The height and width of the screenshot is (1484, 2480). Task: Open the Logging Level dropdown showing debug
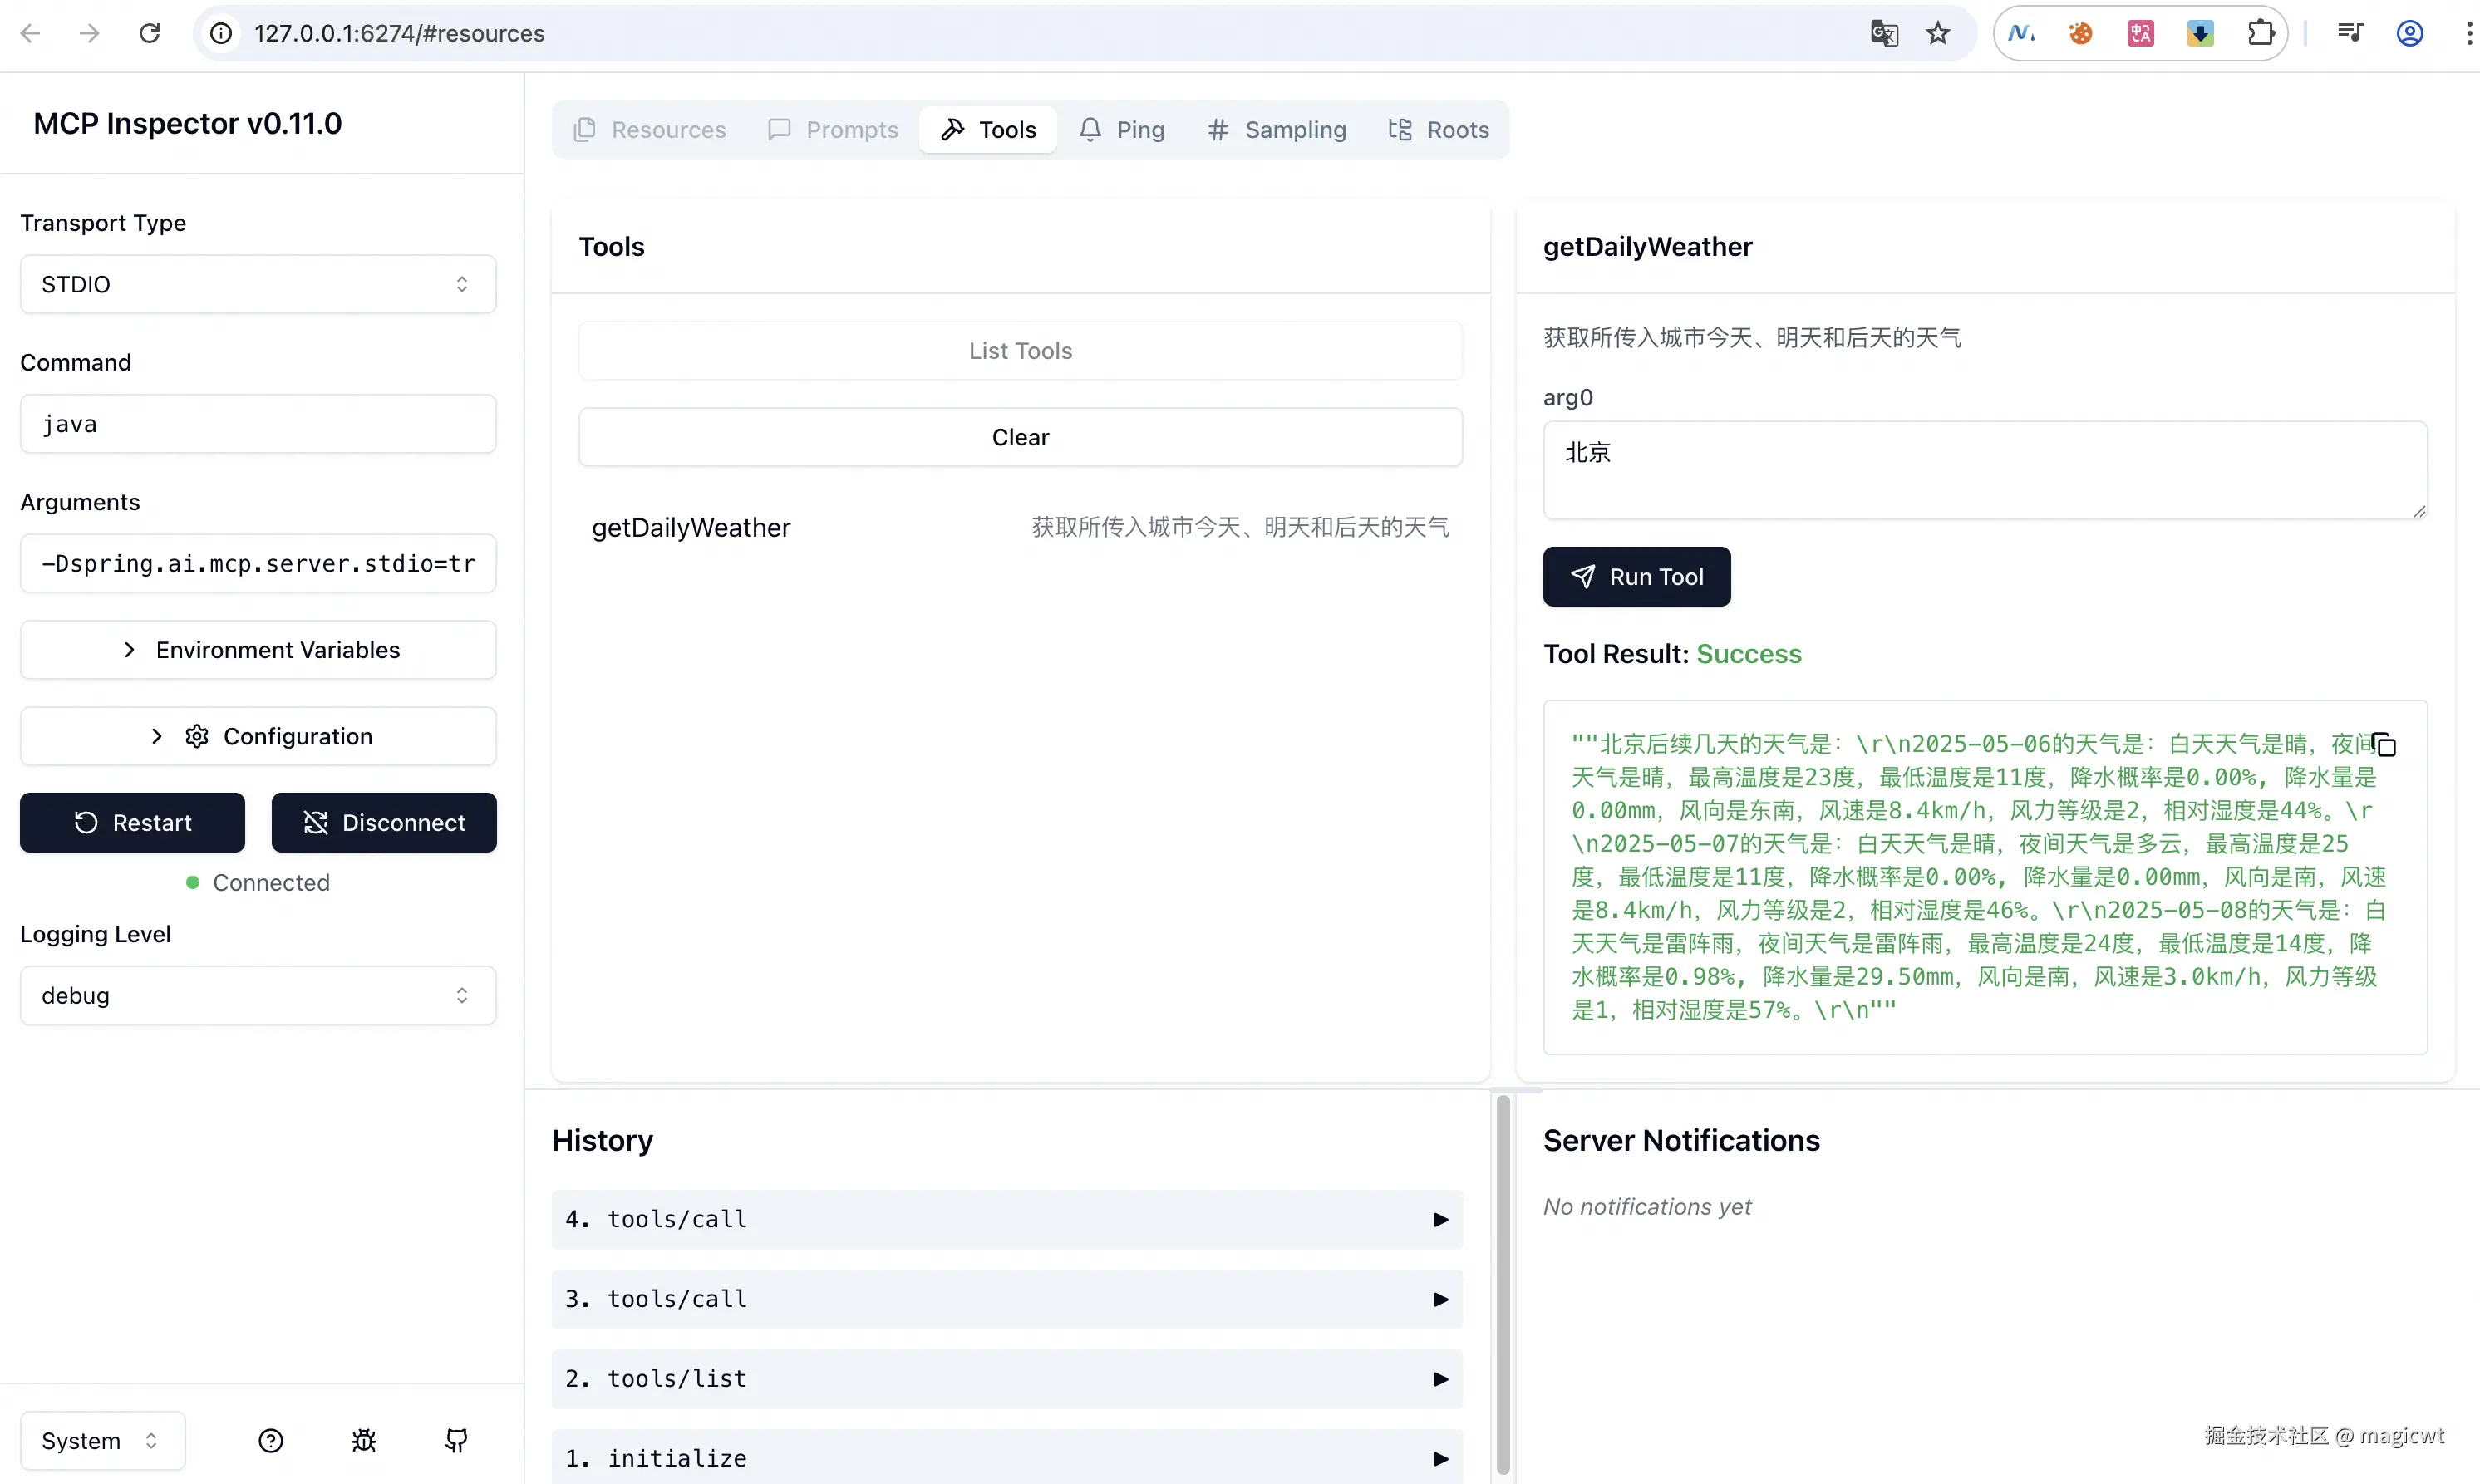(x=257, y=995)
